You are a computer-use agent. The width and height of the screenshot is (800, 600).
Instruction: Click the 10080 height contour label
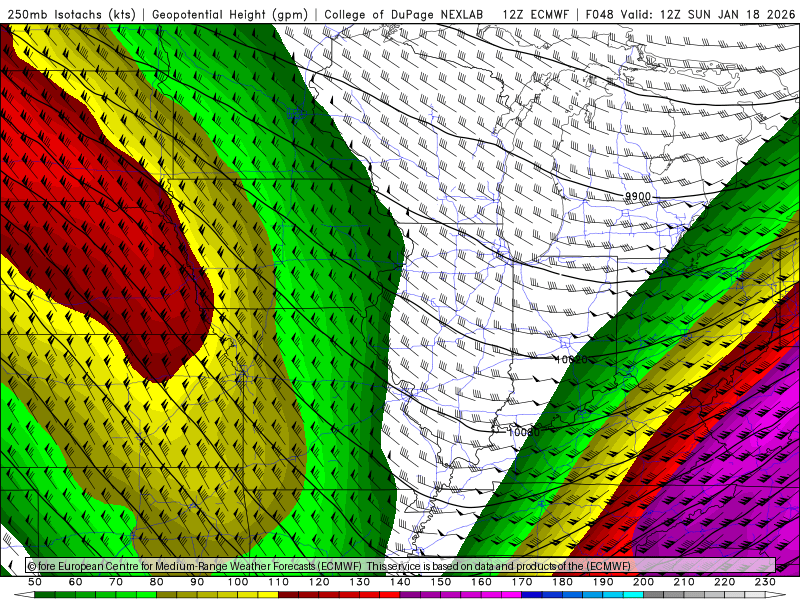(523, 432)
